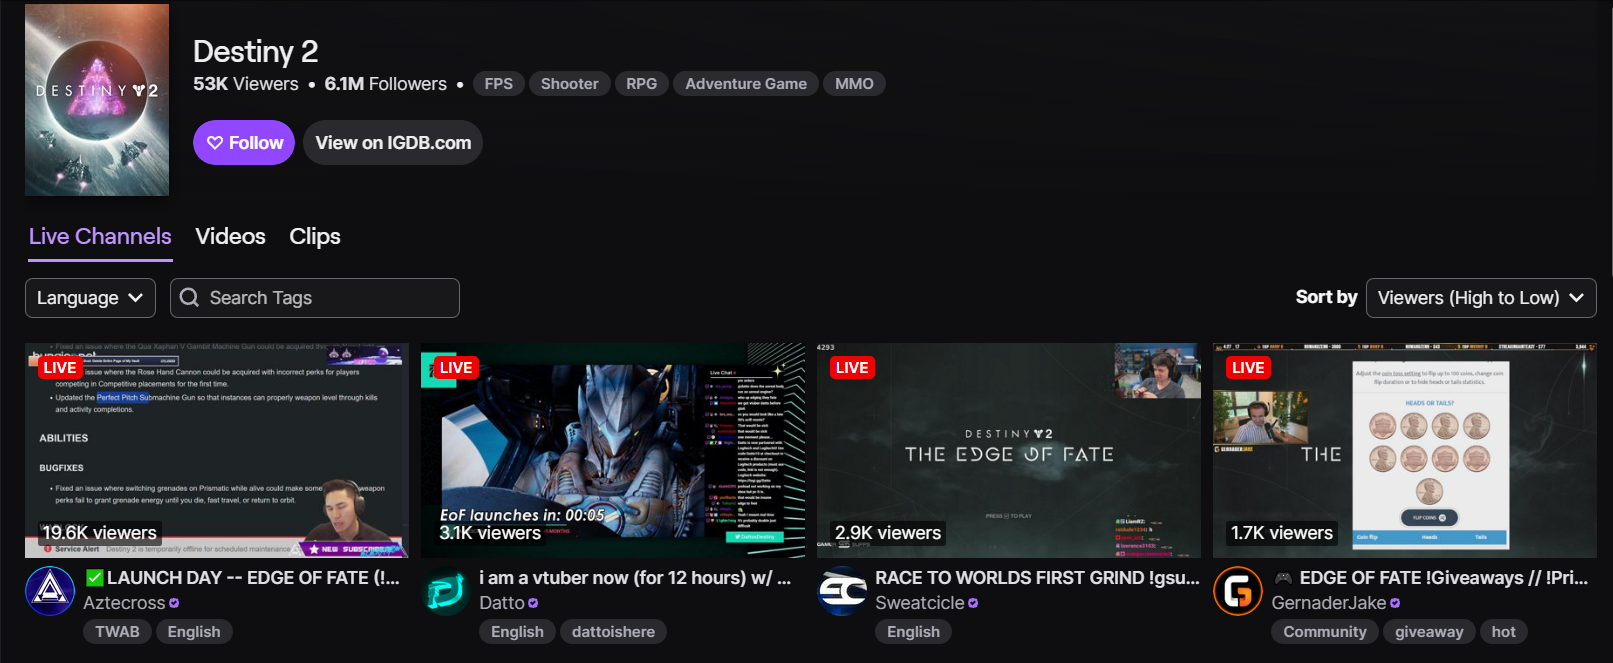Click verified badge next to GernaderJake
Screen dimensions: 1613x663
coord(1395,604)
